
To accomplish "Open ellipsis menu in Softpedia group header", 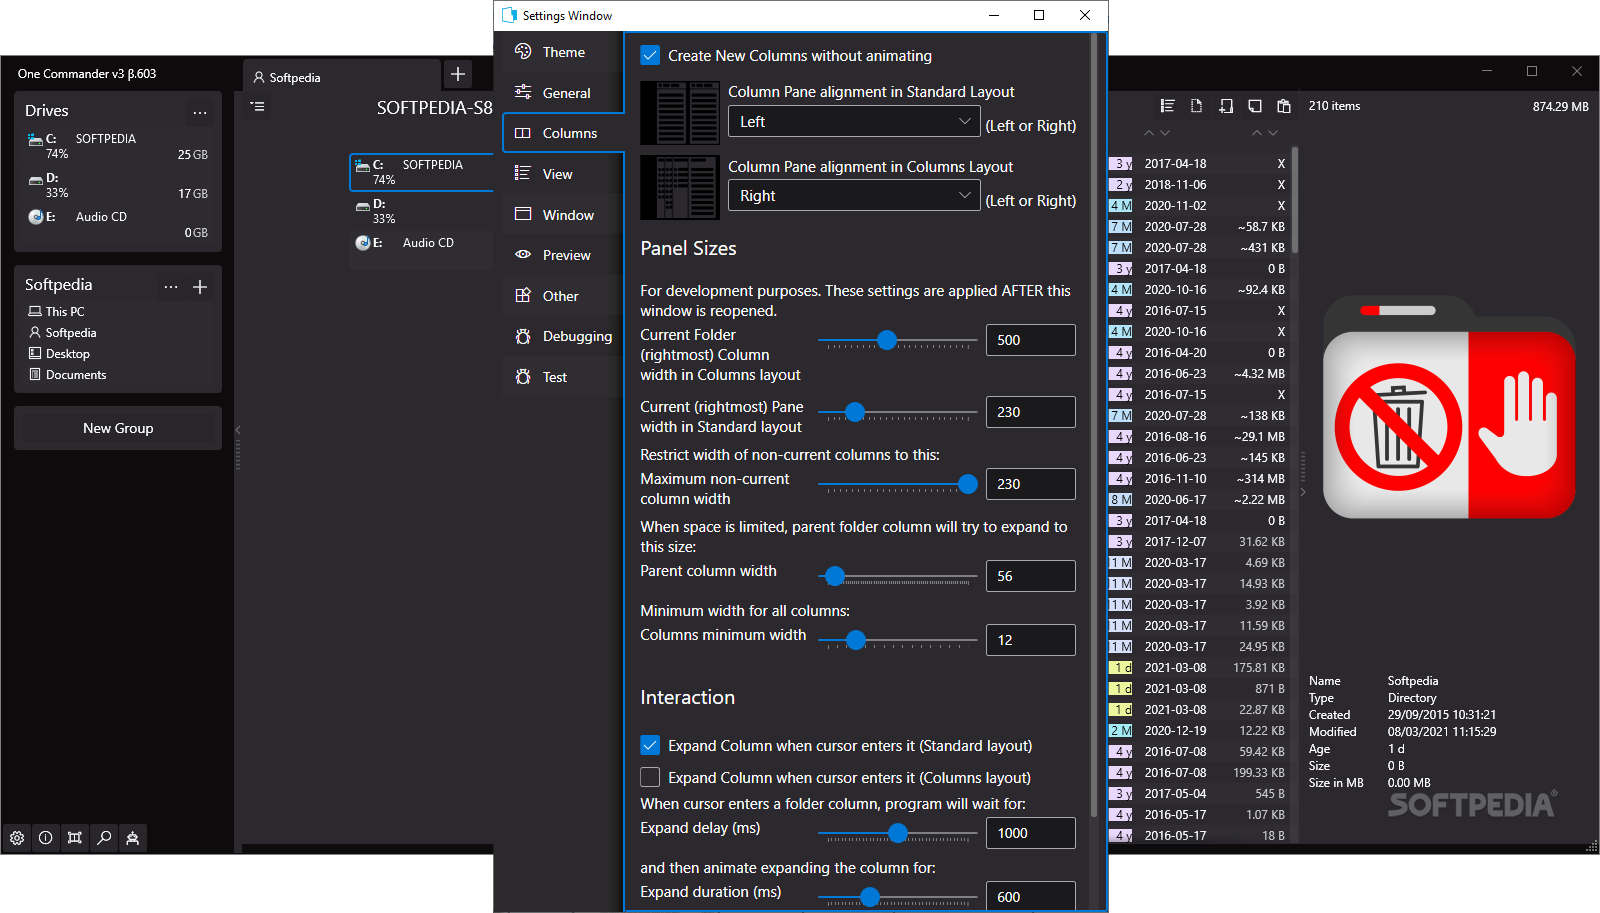I will coord(171,287).
